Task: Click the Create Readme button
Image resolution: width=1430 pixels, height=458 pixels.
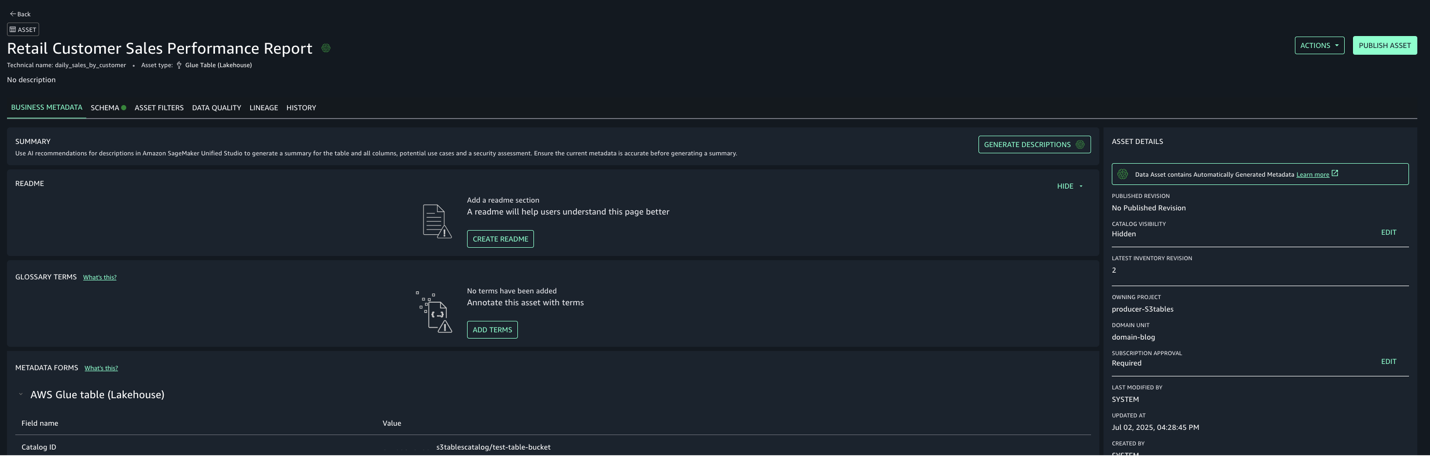Action: click(x=500, y=239)
